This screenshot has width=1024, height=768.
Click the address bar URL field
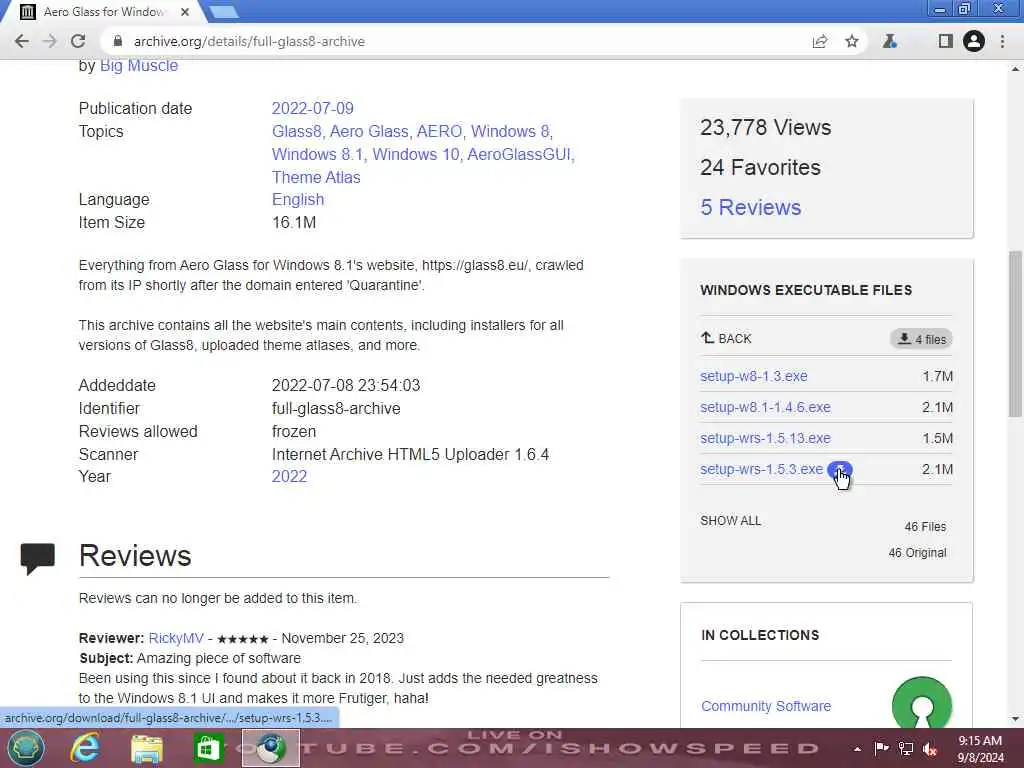click(457, 41)
